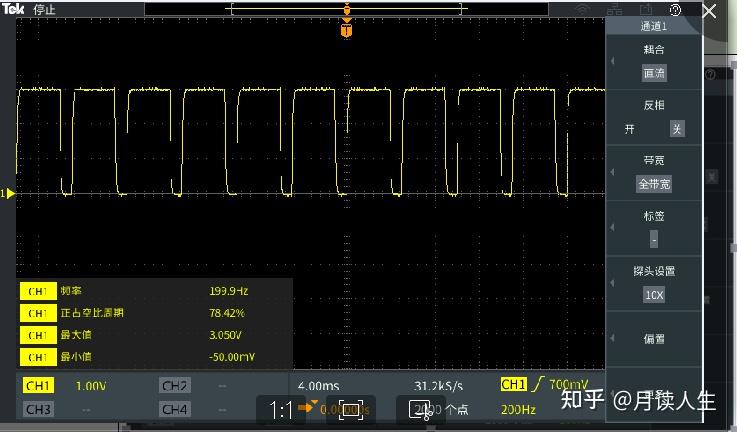Turn invert off with 关 option
The height and width of the screenshot is (432, 737).
[x=677, y=129]
